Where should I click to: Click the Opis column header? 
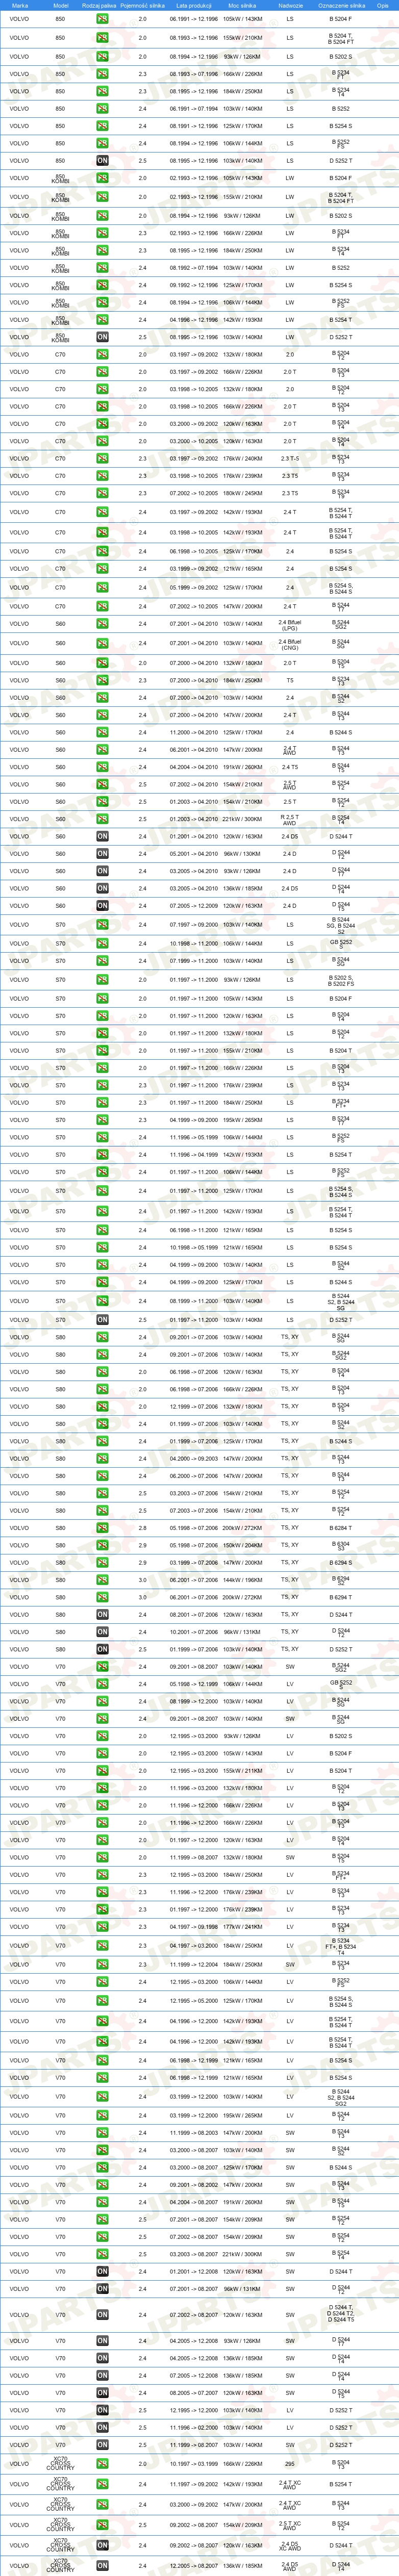tap(383, 5)
